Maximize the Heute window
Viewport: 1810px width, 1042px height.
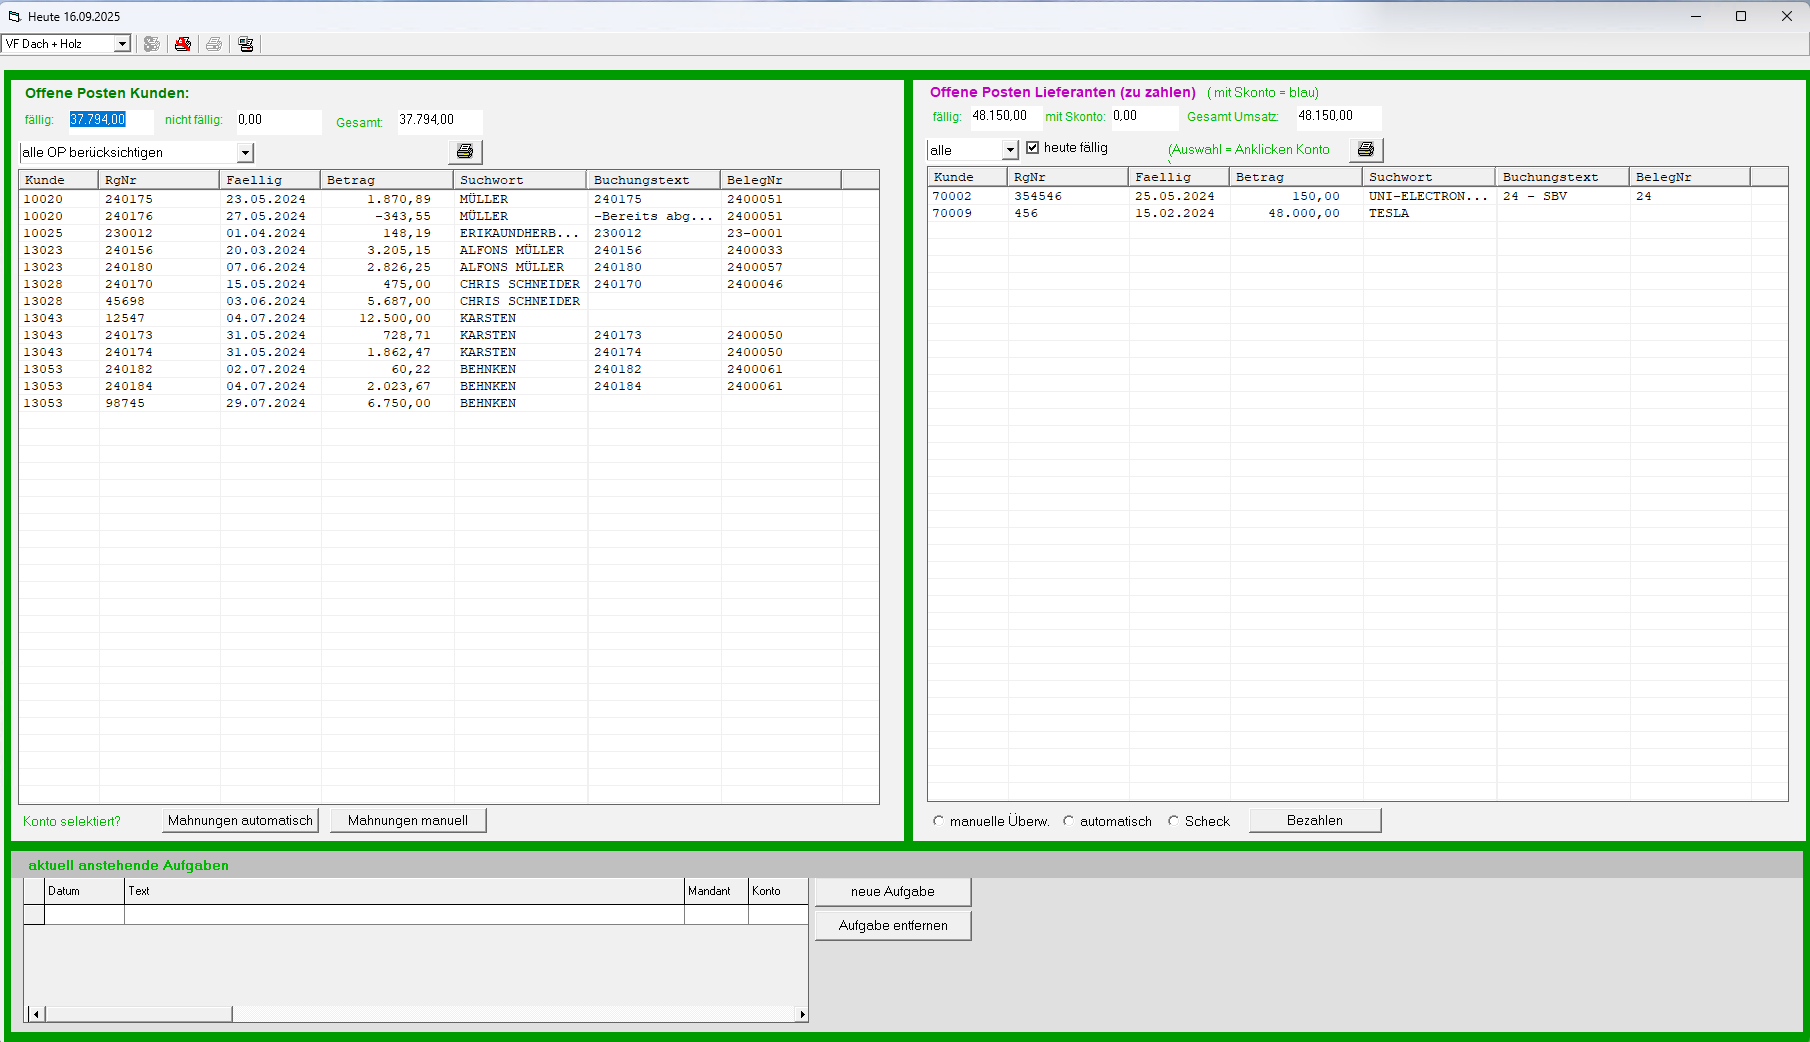coord(1741,16)
